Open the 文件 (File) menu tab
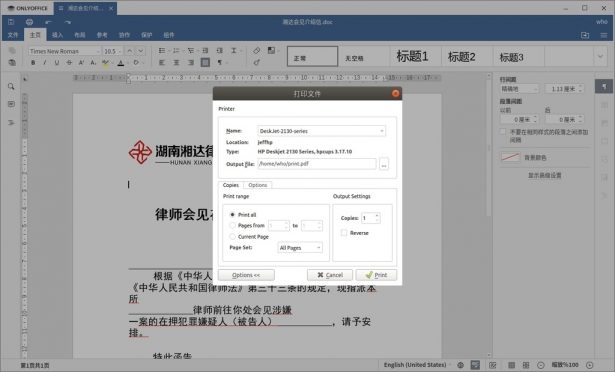The image size is (615, 372). pyautogui.click(x=13, y=35)
